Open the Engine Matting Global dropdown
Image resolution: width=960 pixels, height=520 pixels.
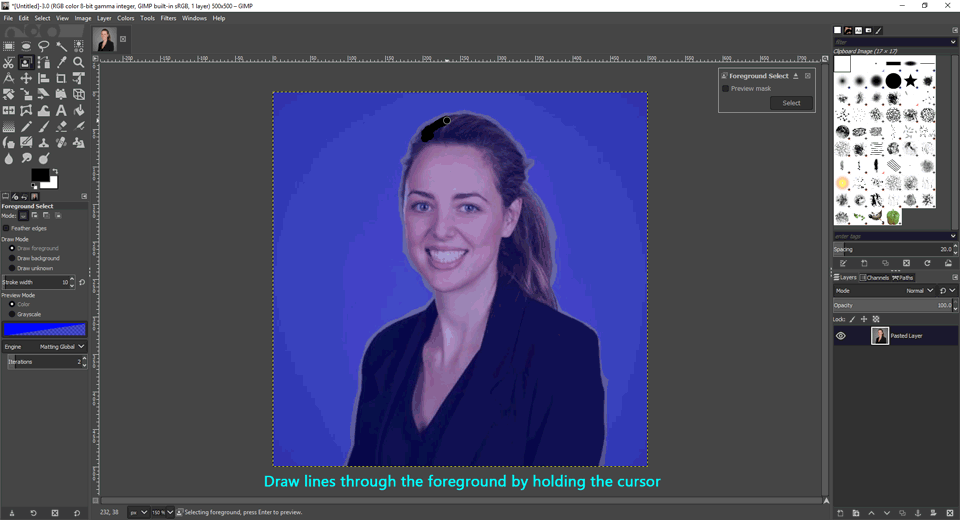tap(44, 347)
